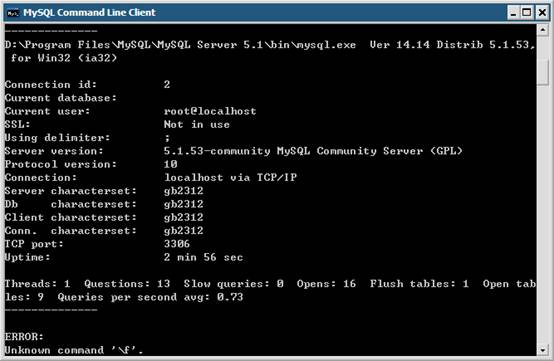This screenshot has height=361, width=554.
Task: Maximize the MySQL Command Line Client window
Action: coord(527,13)
